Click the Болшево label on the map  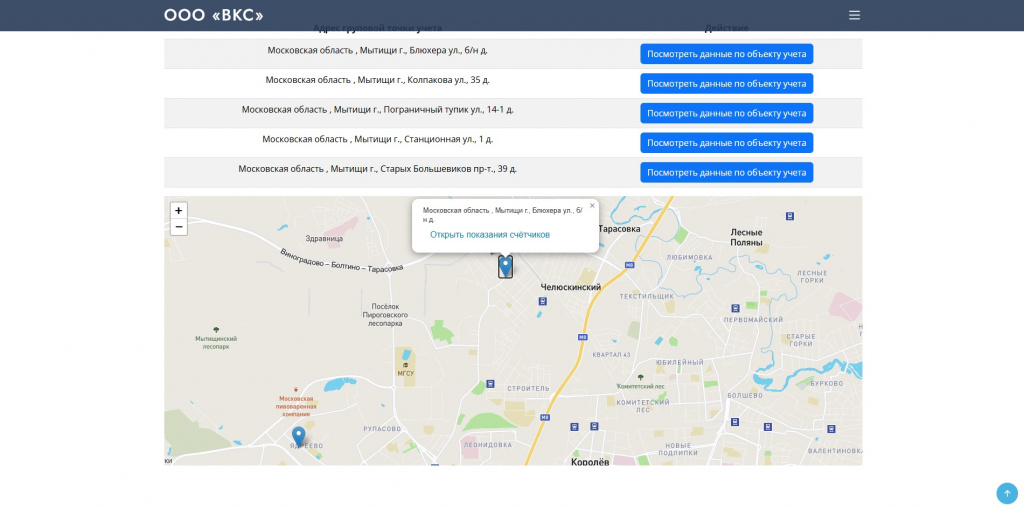[x=744, y=396]
